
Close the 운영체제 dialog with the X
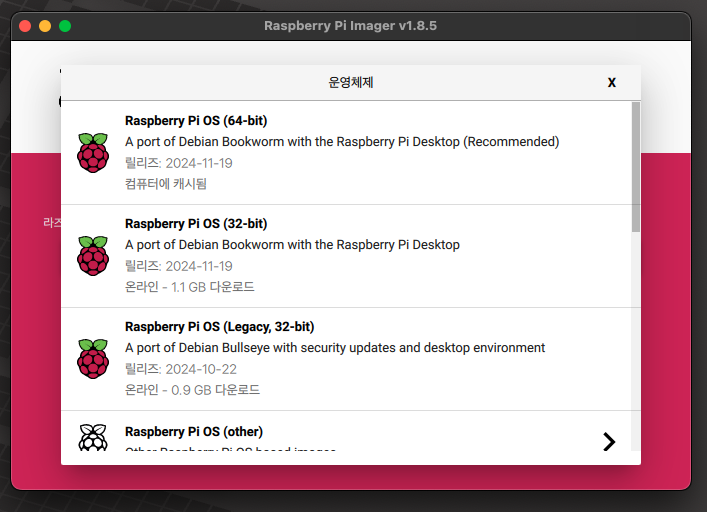point(611,82)
